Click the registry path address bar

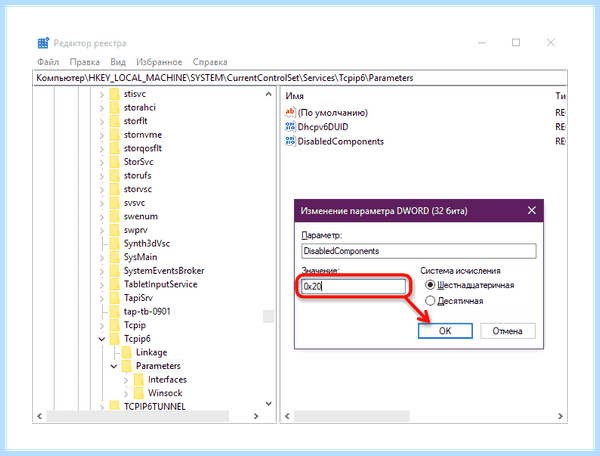(300, 78)
